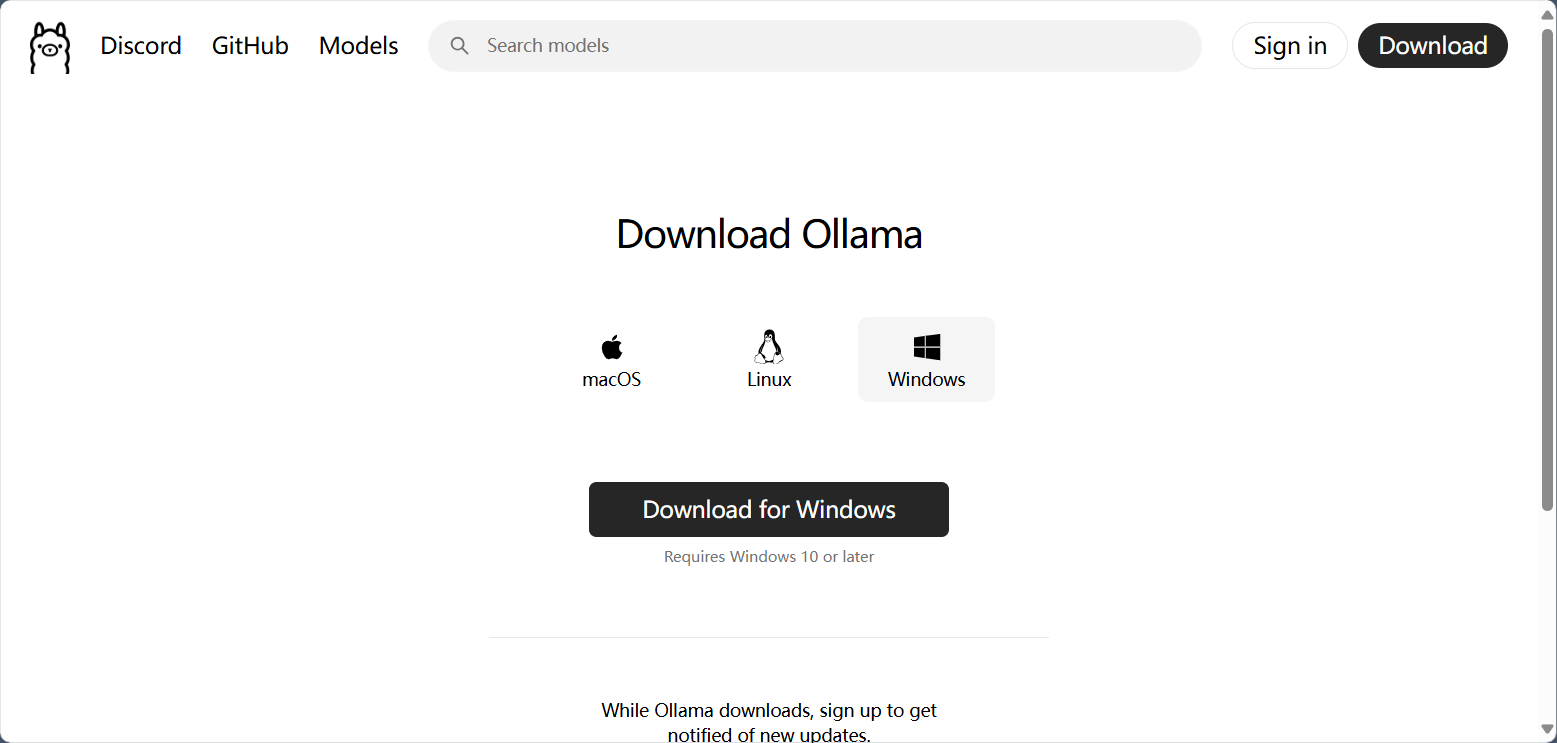Choose the Linux text label

point(769,380)
